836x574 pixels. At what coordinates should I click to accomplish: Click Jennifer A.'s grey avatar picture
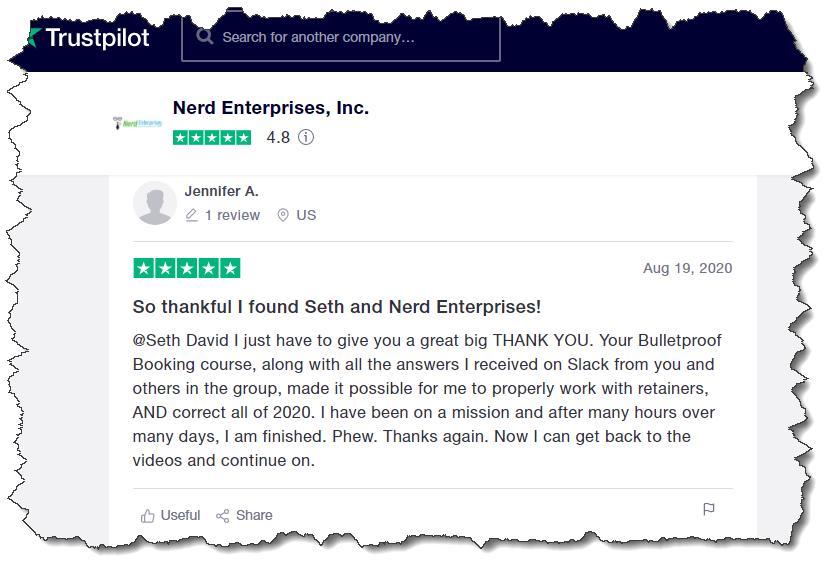155,203
